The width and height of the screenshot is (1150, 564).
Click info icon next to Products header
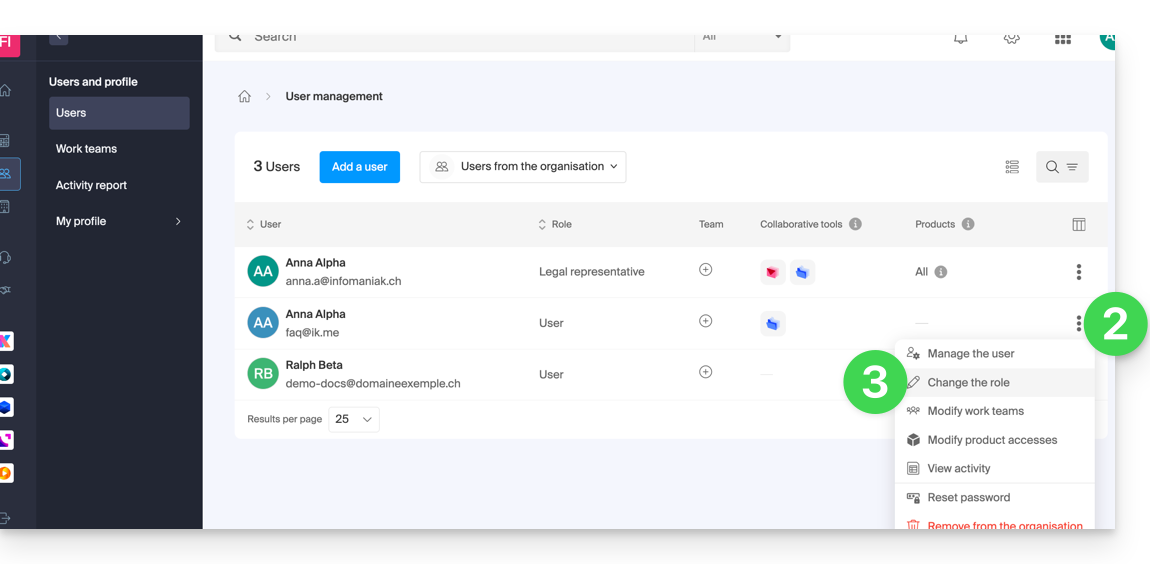click(x=968, y=224)
